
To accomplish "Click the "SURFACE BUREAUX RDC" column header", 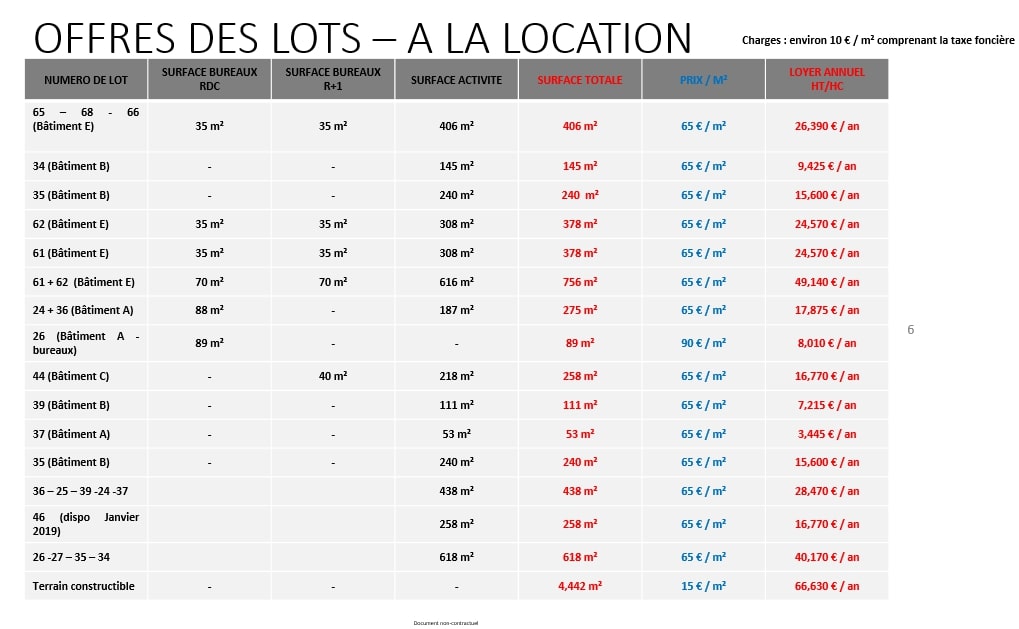I will 209,79.
